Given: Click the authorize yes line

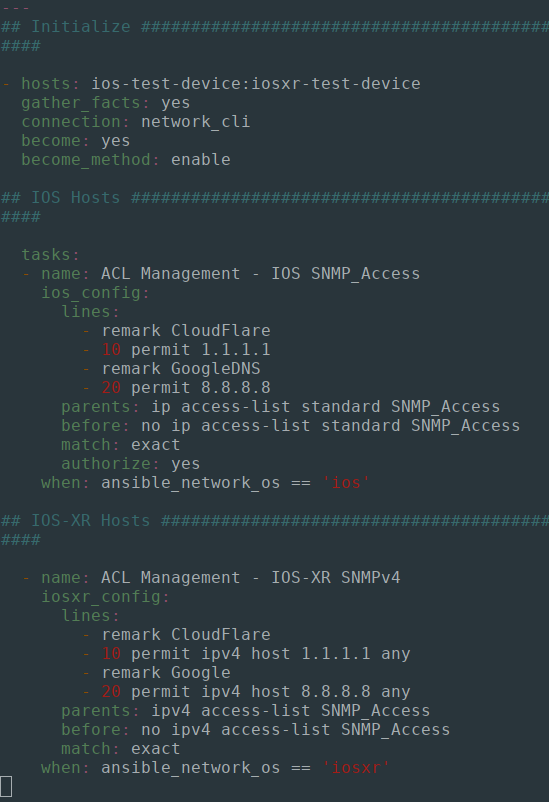Looking at the screenshot, I should tap(130, 464).
